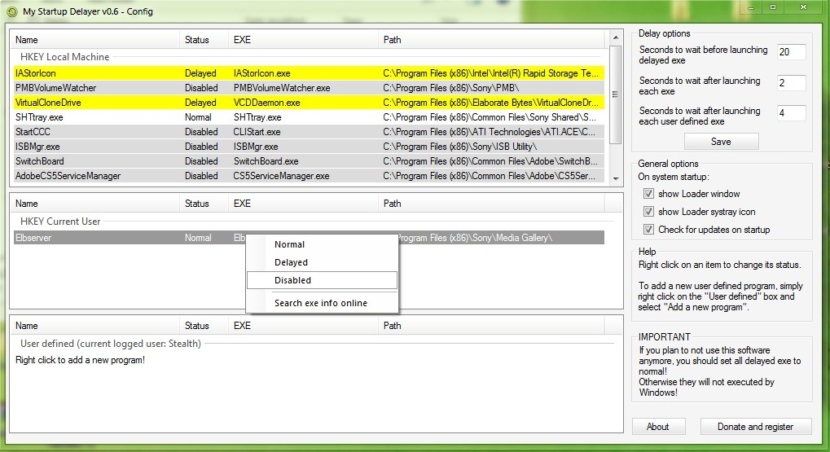Select Search exe info online
Screen dimensions: 830x452
click(320, 303)
